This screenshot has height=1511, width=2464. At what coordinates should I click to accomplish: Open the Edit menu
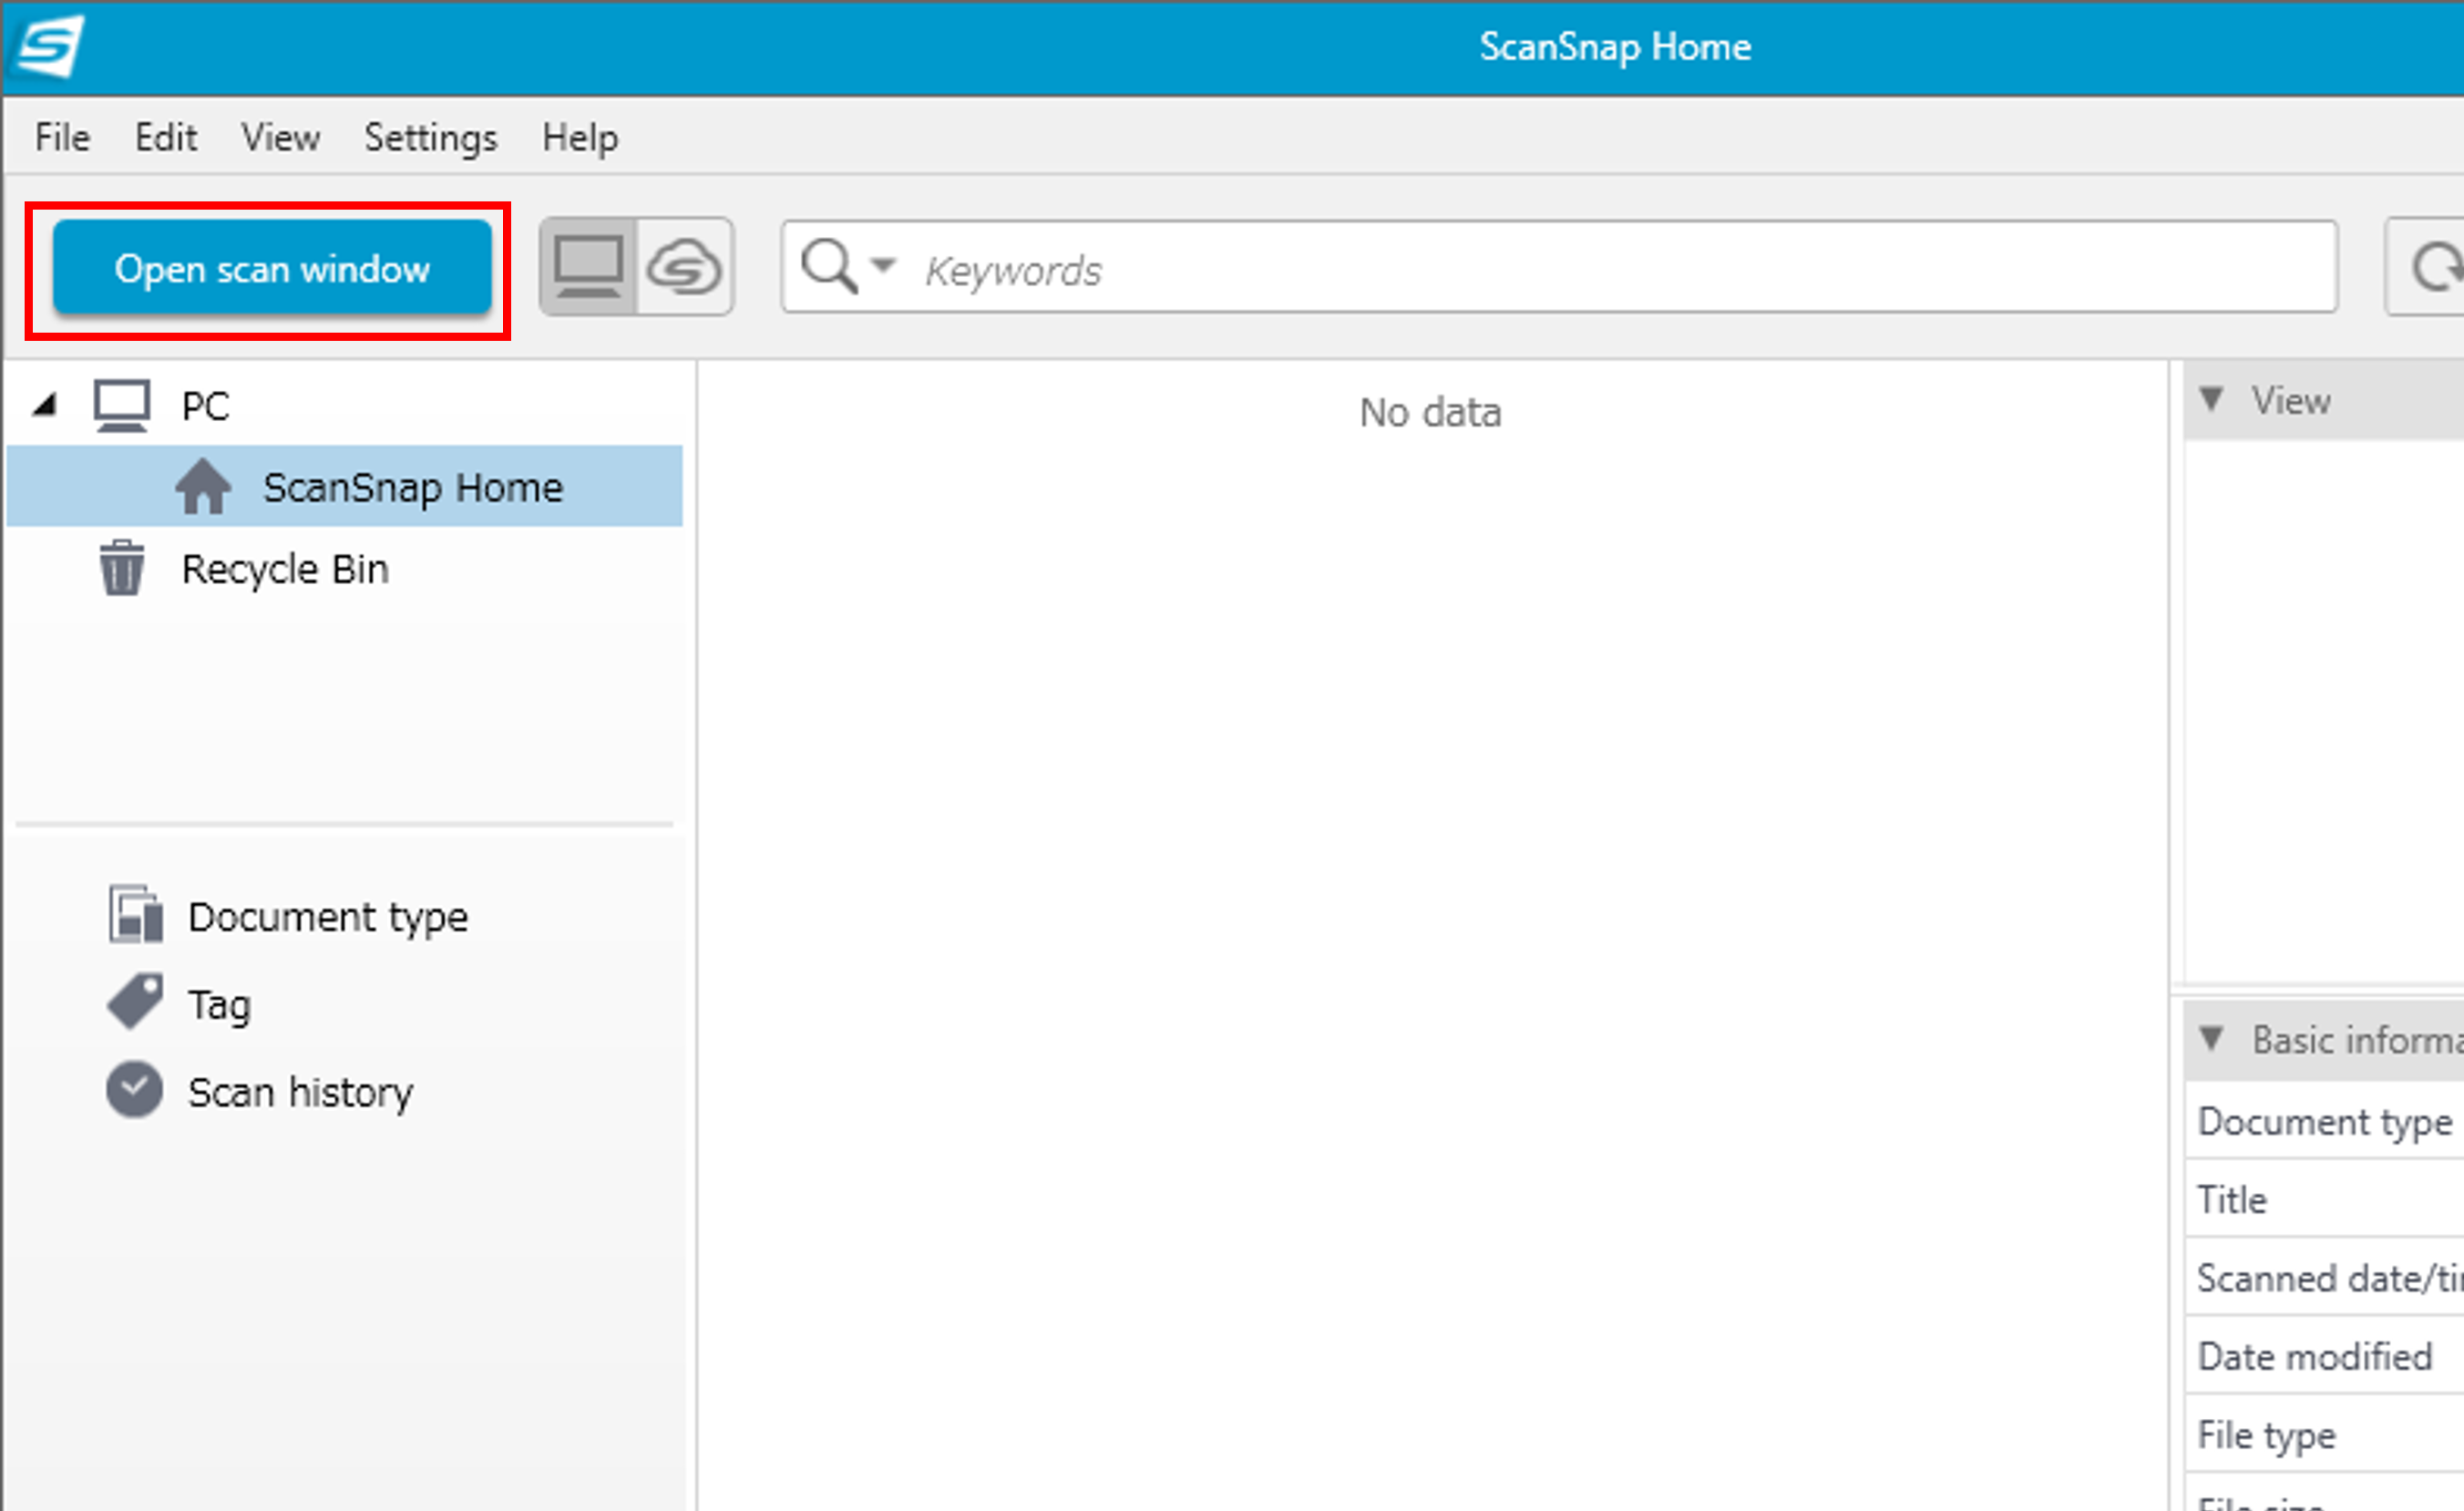coord(166,137)
